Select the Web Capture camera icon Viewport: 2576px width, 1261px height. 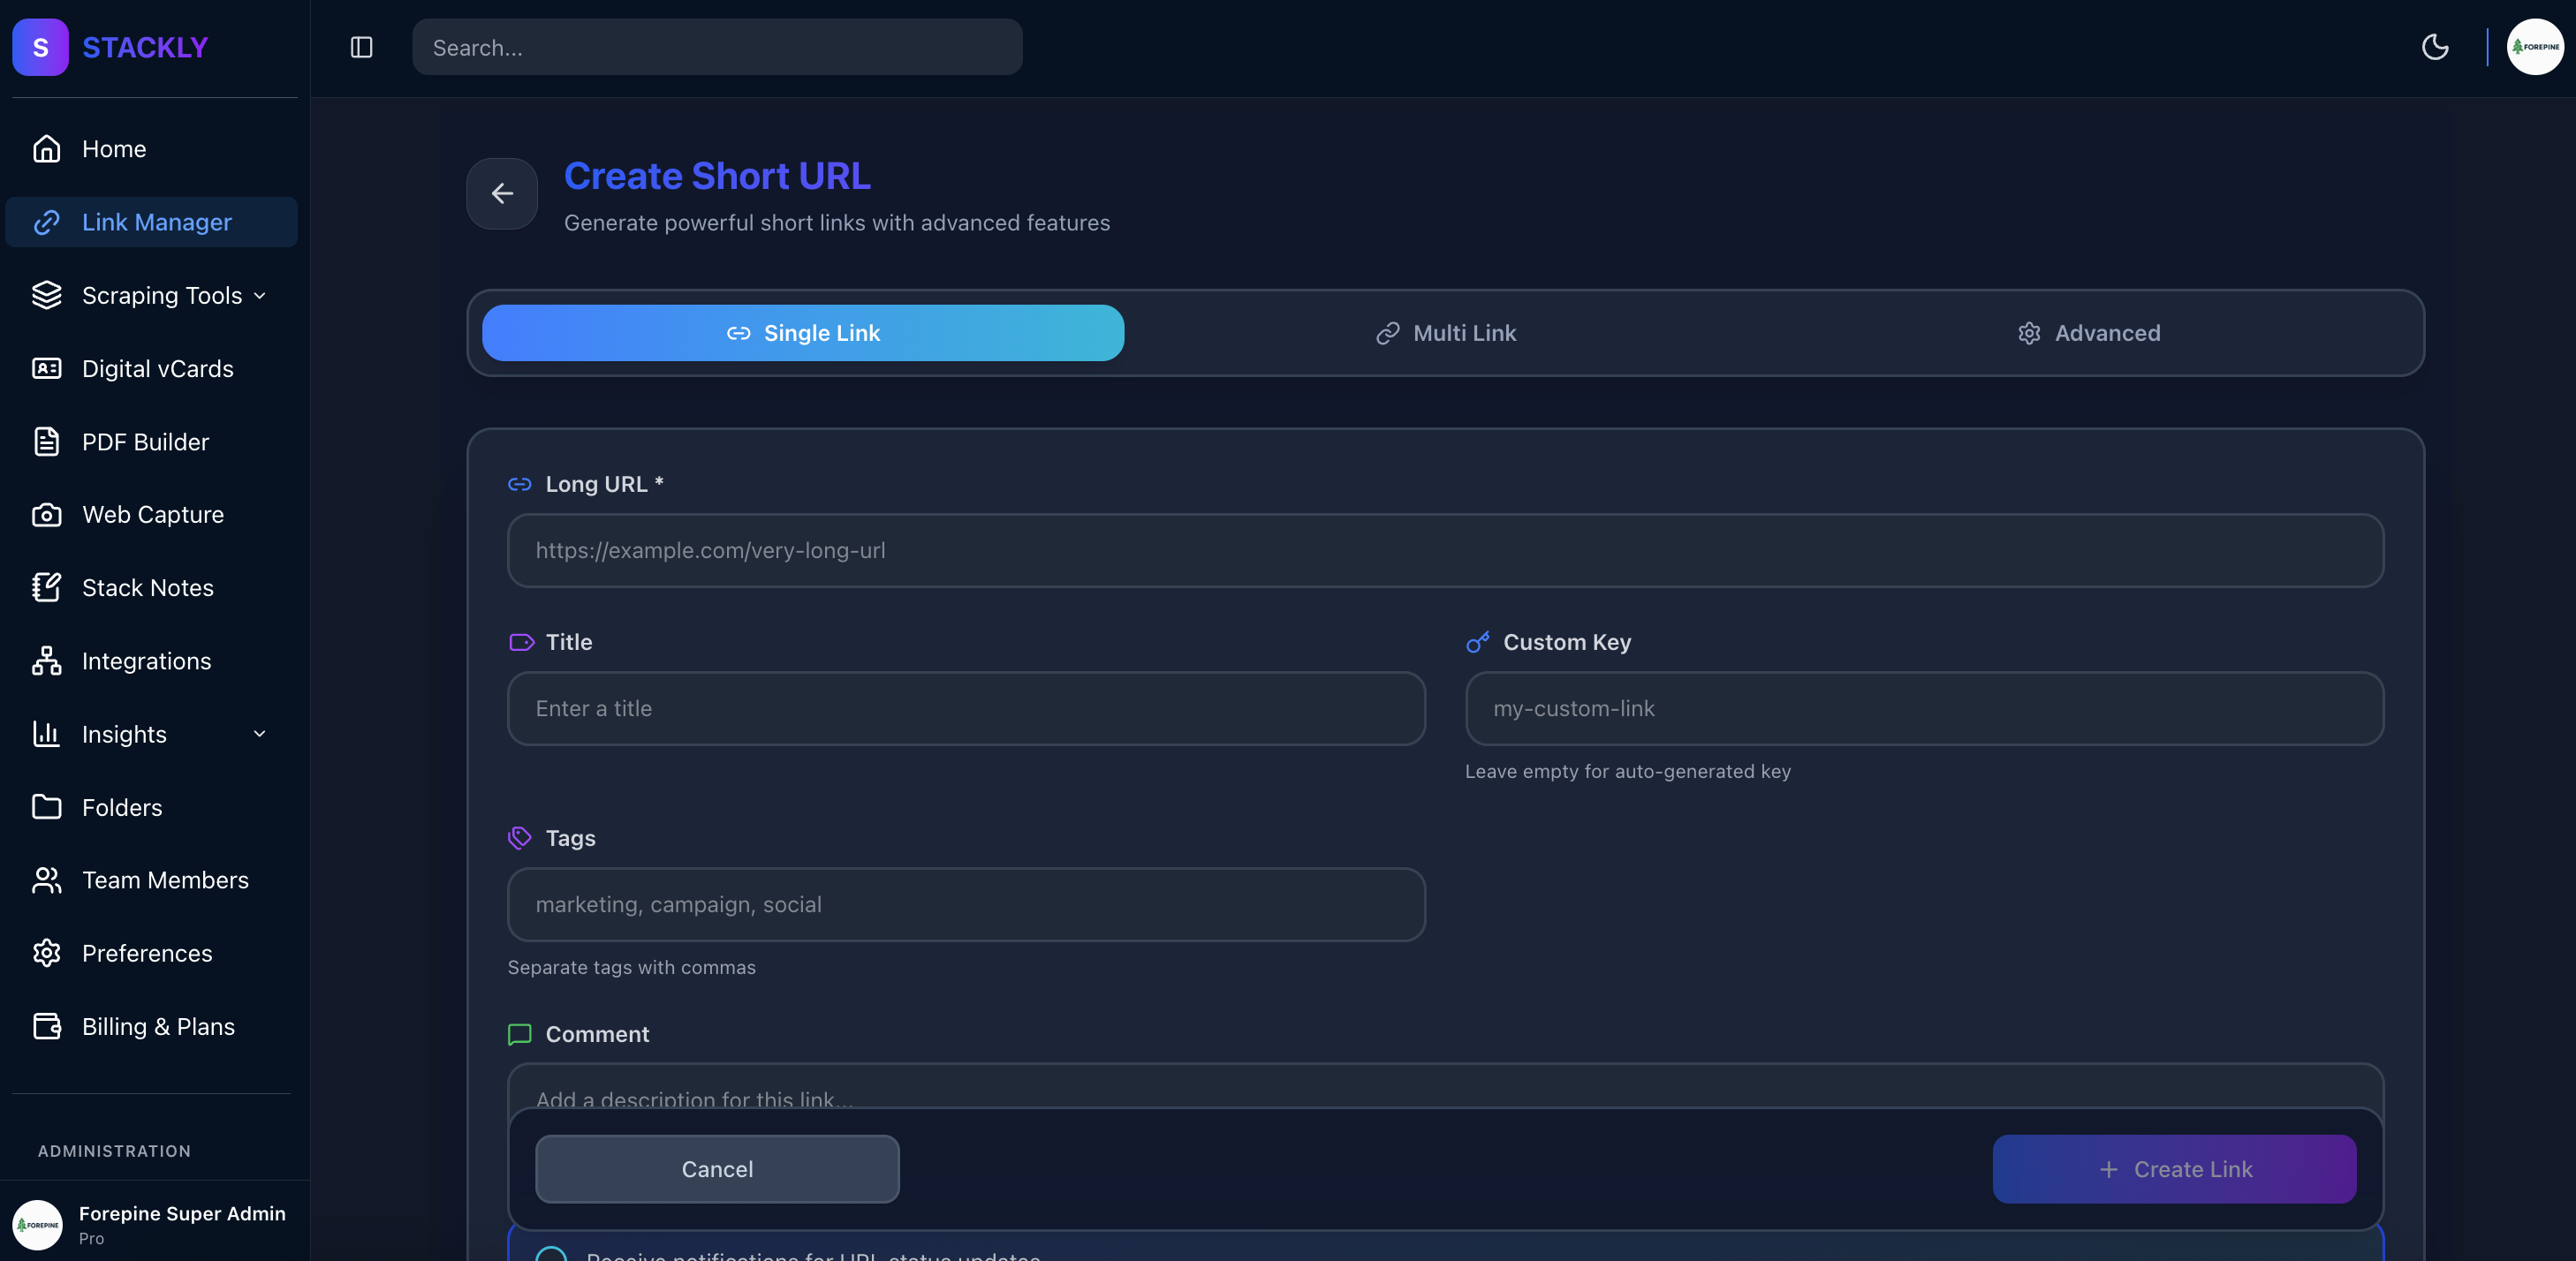(x=46, y=514)
